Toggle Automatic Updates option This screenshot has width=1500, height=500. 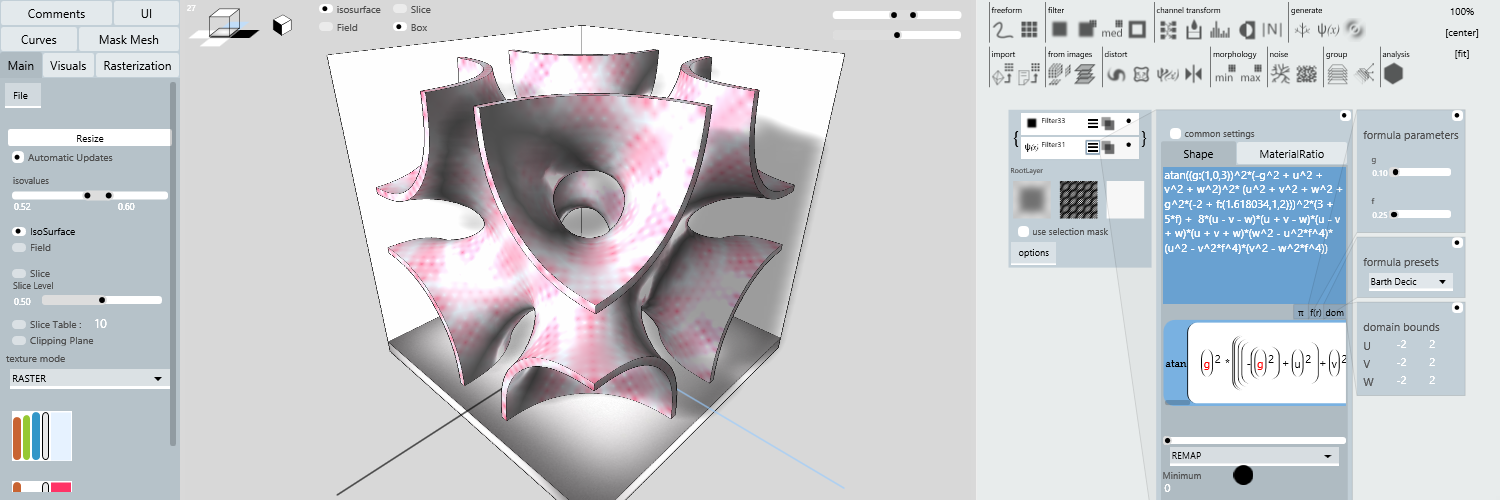(17, 158)
